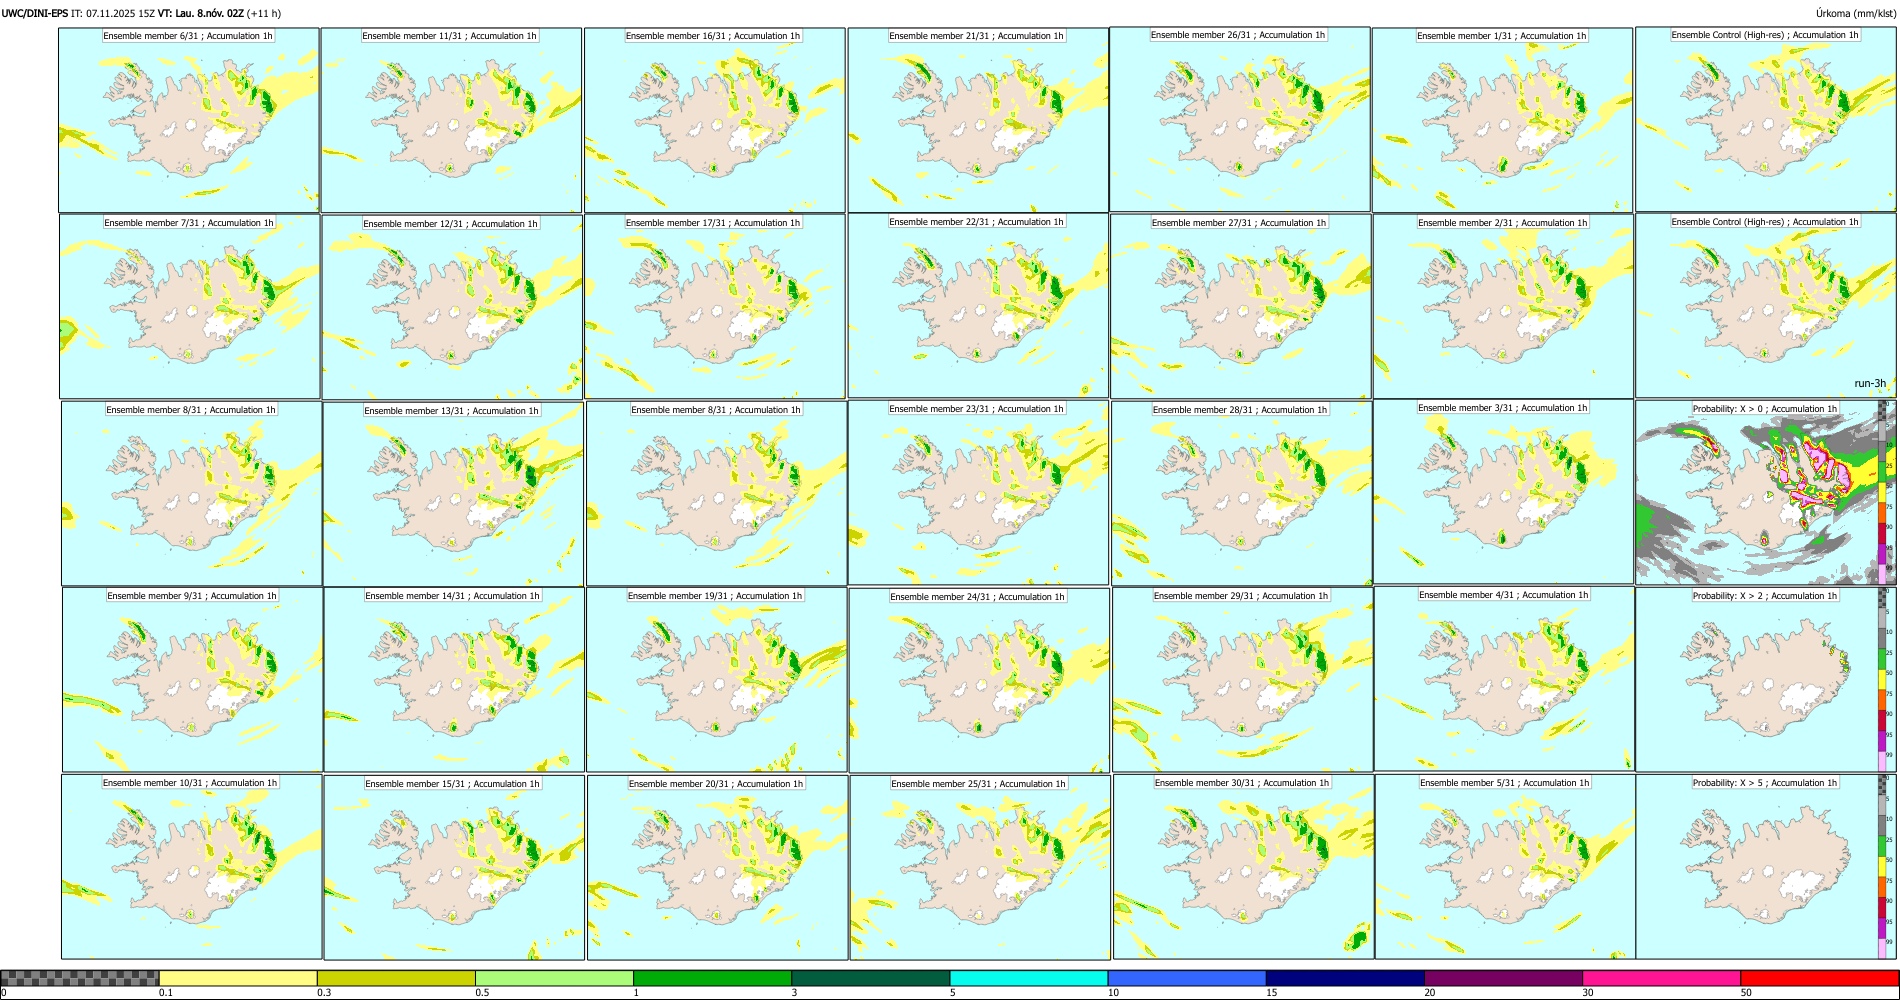
Task: Open the Ensemble member 2/31 map
Action: pyautogui.click(x=1503, y=307)
